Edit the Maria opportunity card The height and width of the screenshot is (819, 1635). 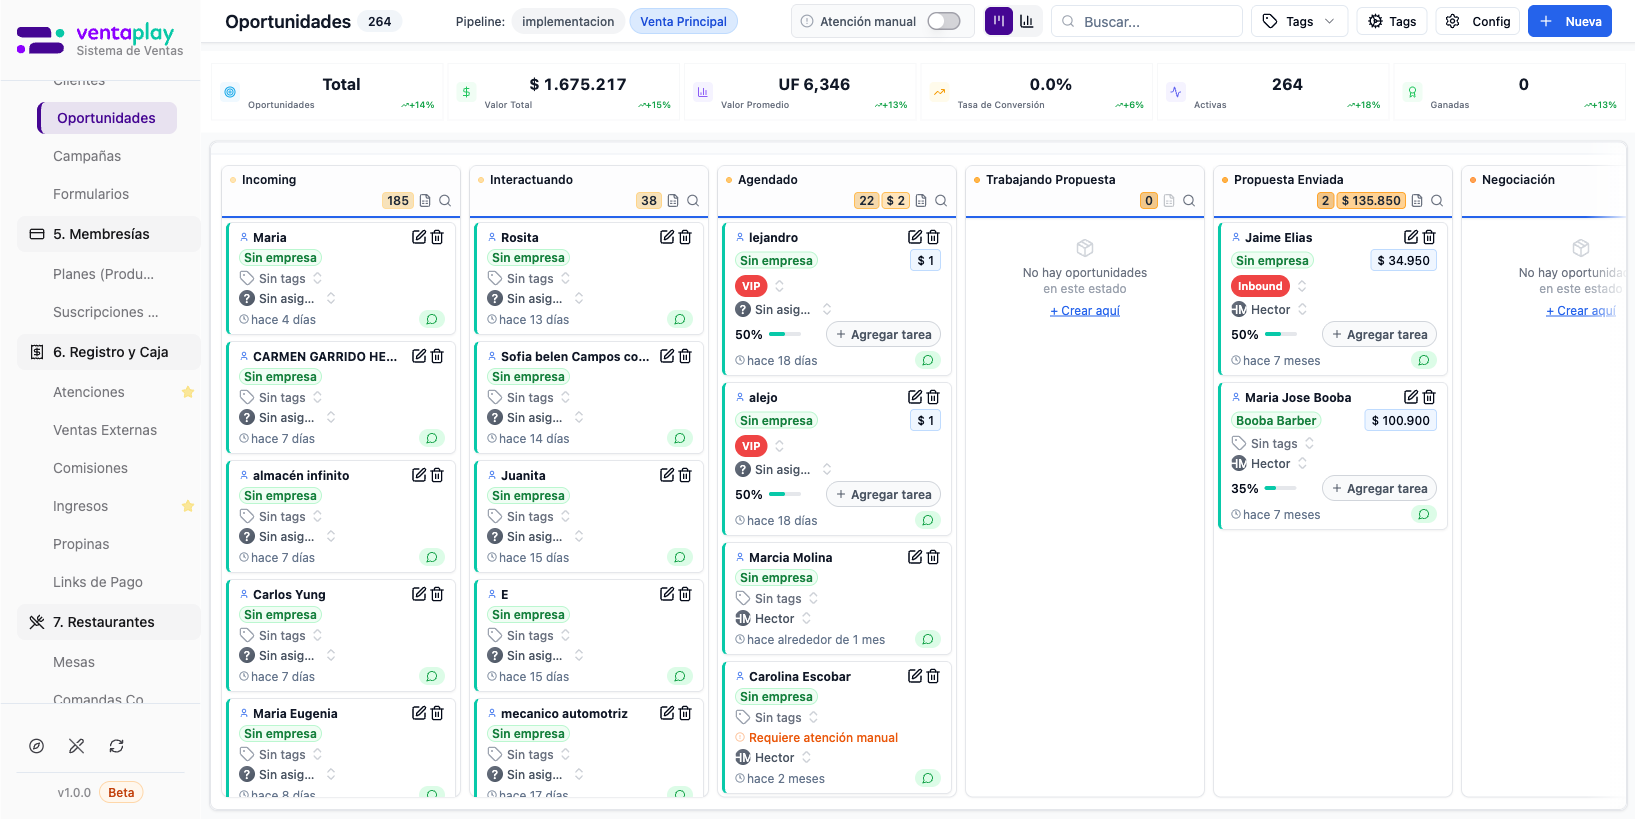(419, 237)
